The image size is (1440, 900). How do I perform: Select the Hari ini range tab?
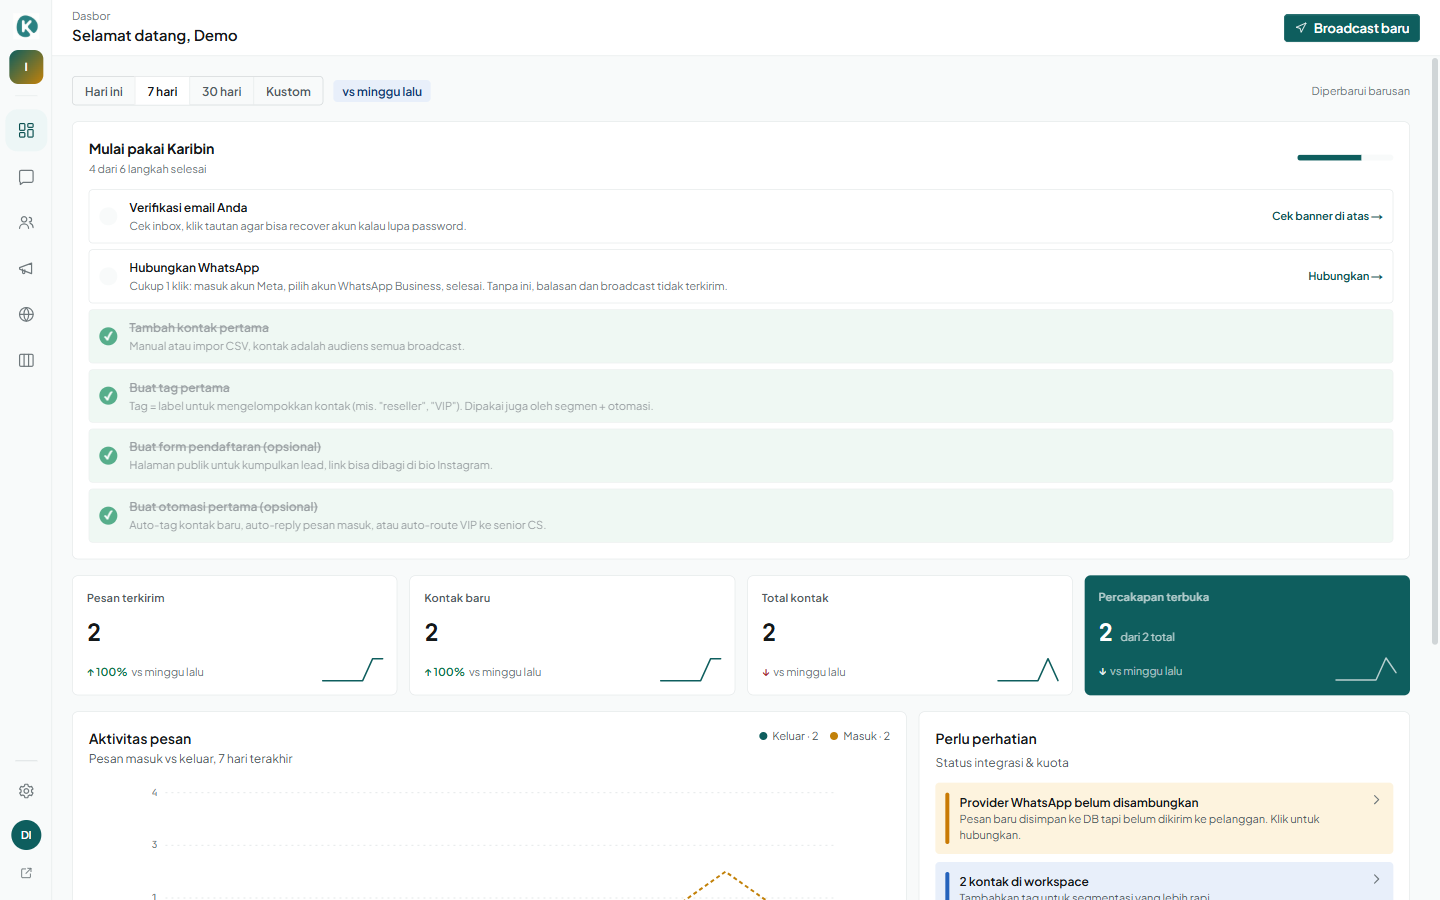(x=104, y=91)
